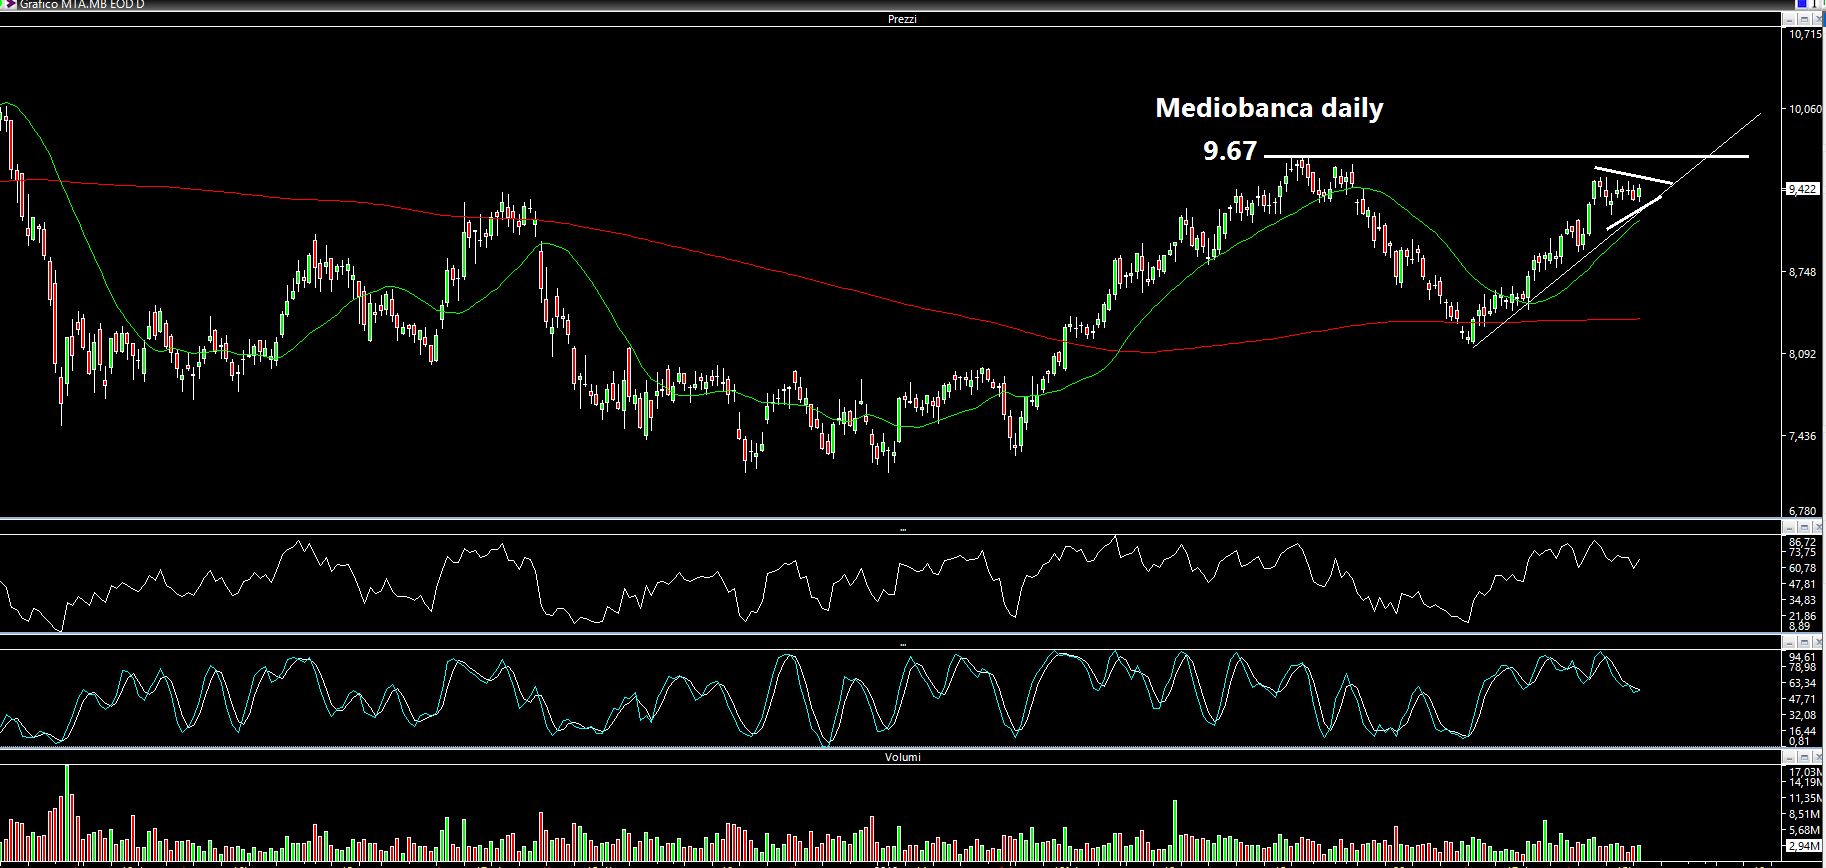The height and width of the screenshot is (868, 1826).
Task: Click the 'Mediobanca daily' chart annotation
Action: [x=1269, y=108]
